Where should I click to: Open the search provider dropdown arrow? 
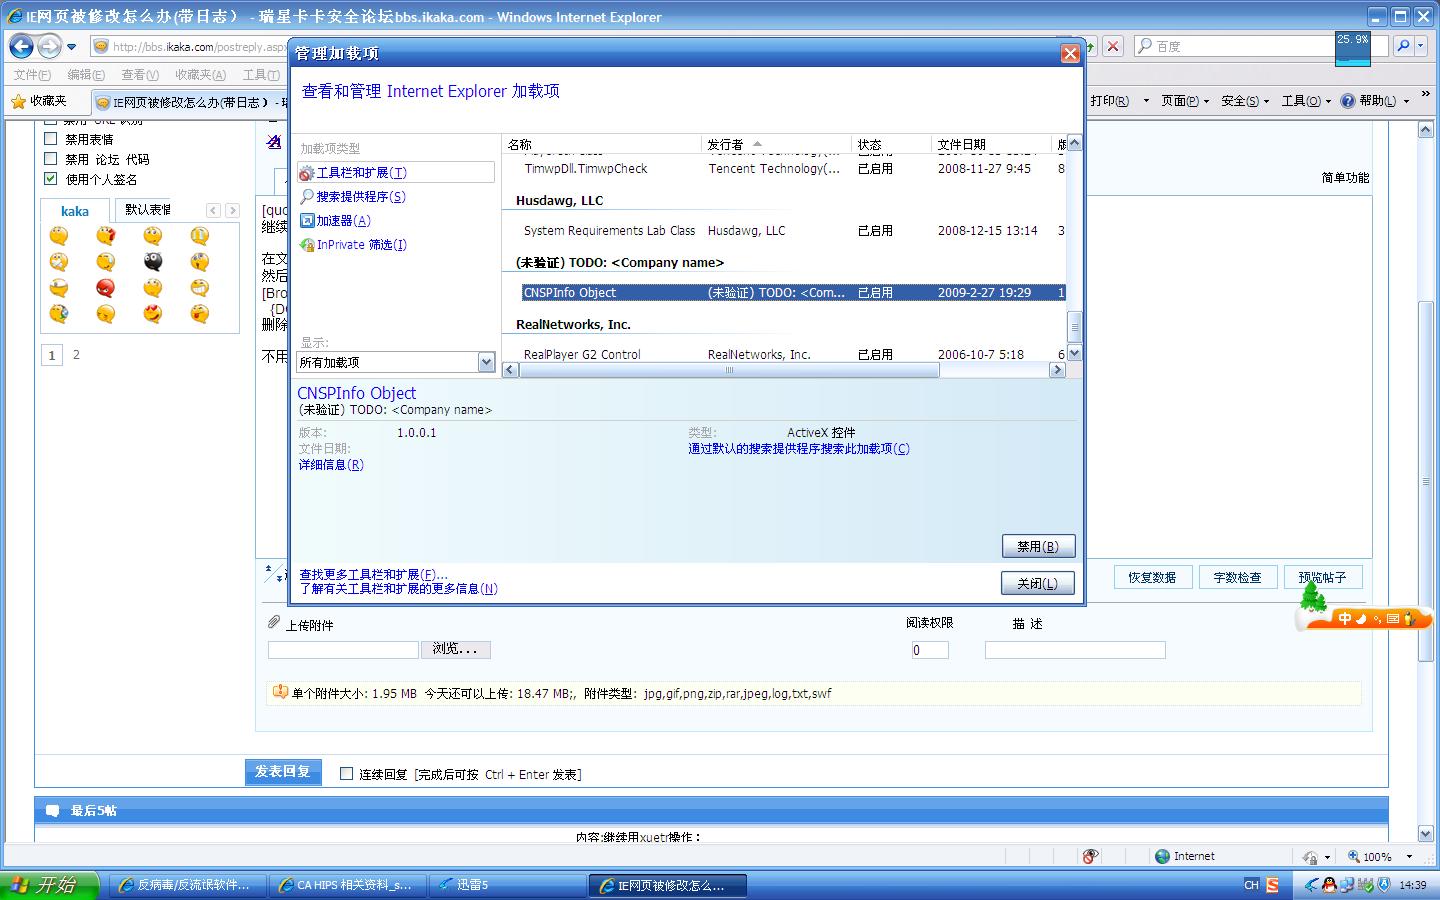tap(1422, 46)
